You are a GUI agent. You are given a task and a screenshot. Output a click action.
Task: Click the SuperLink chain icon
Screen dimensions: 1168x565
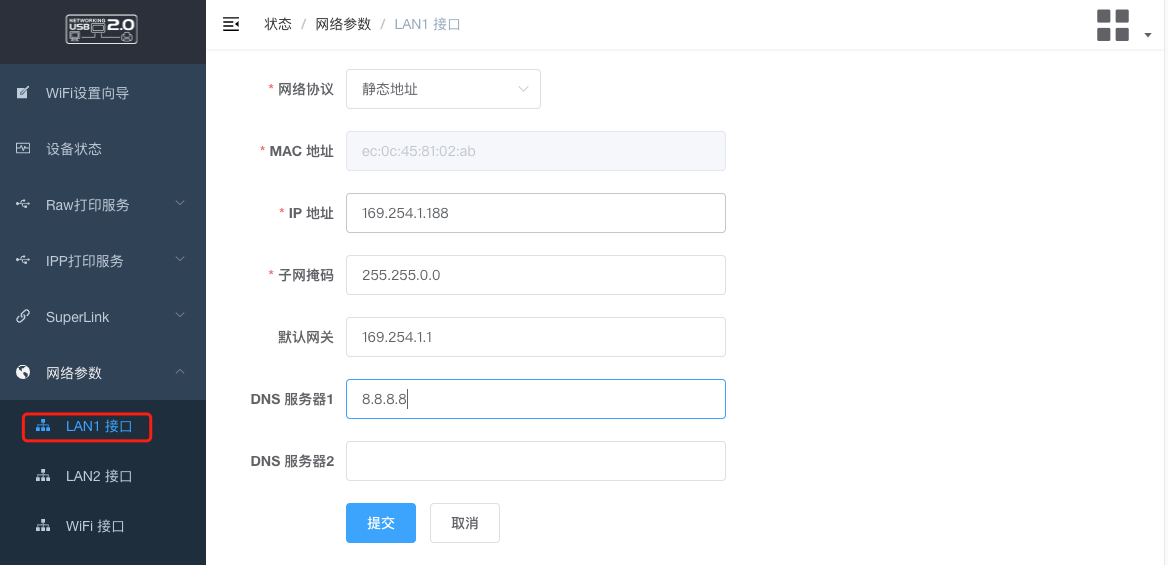23,317
